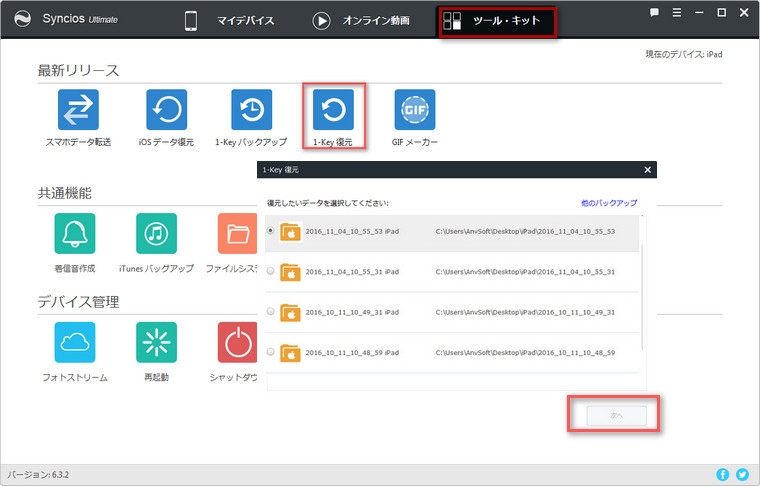Select radio button for backup 2016_11_04_10_55_31
Viewport: 760px width, 486px height.
click(x=270, y=271)
